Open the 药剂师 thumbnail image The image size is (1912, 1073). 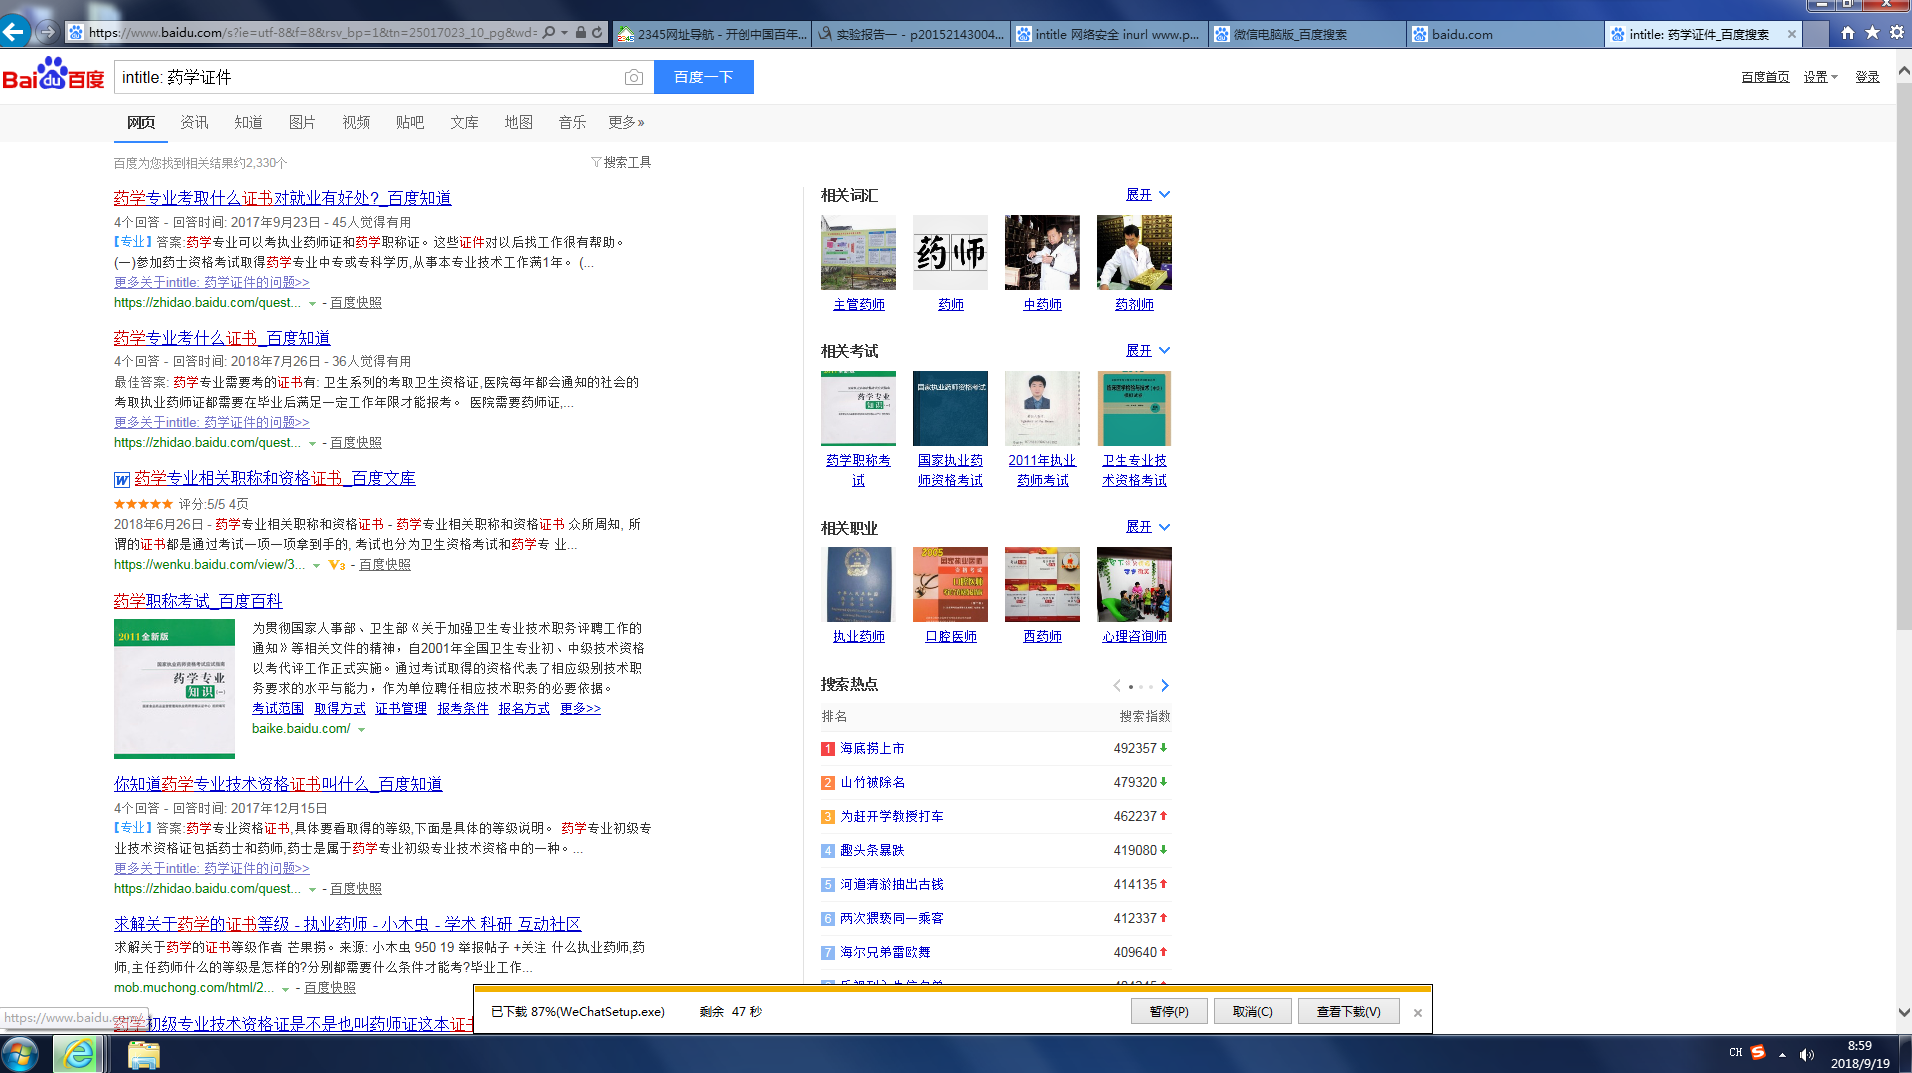[1134, 252]
